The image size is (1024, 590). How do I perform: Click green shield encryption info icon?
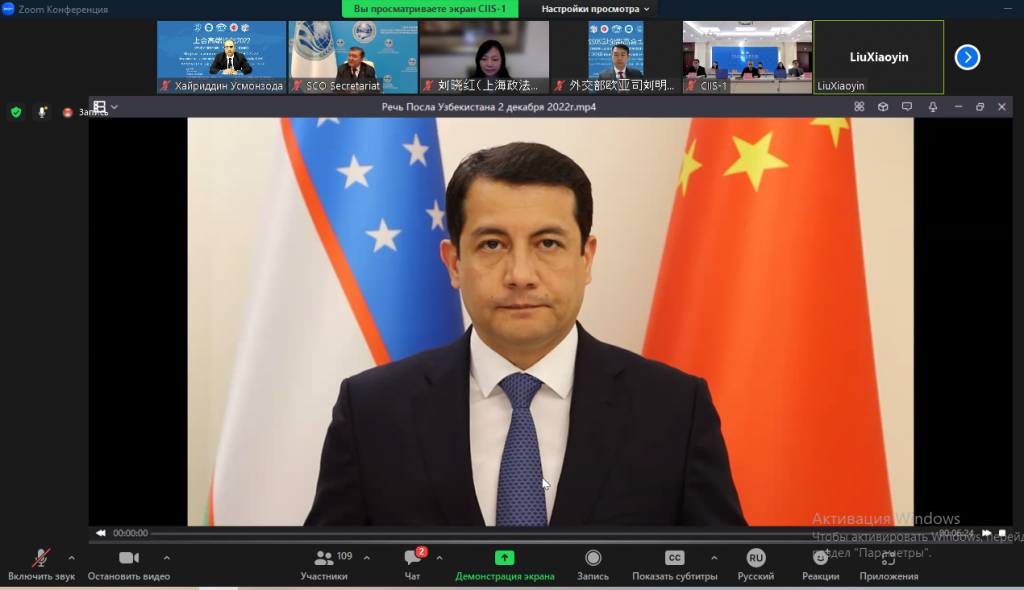click(x=16, y=112)
